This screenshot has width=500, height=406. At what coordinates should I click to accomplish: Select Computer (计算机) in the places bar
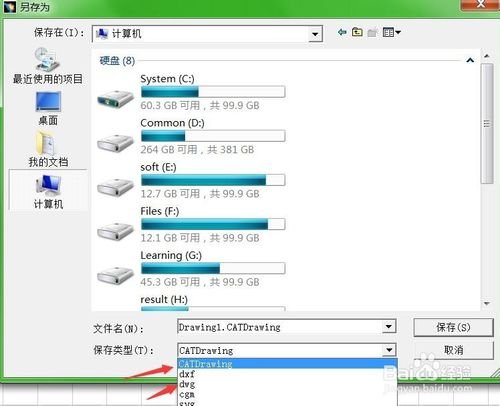(x=48, y=191)
